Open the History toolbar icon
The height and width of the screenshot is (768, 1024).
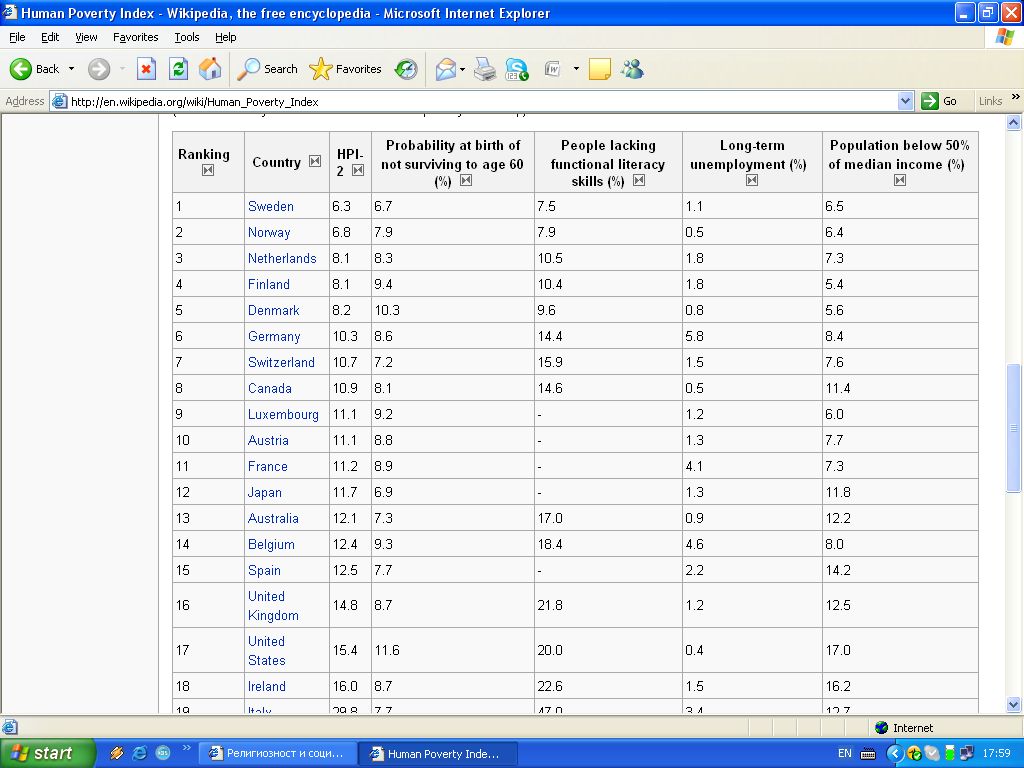(406, 69)
